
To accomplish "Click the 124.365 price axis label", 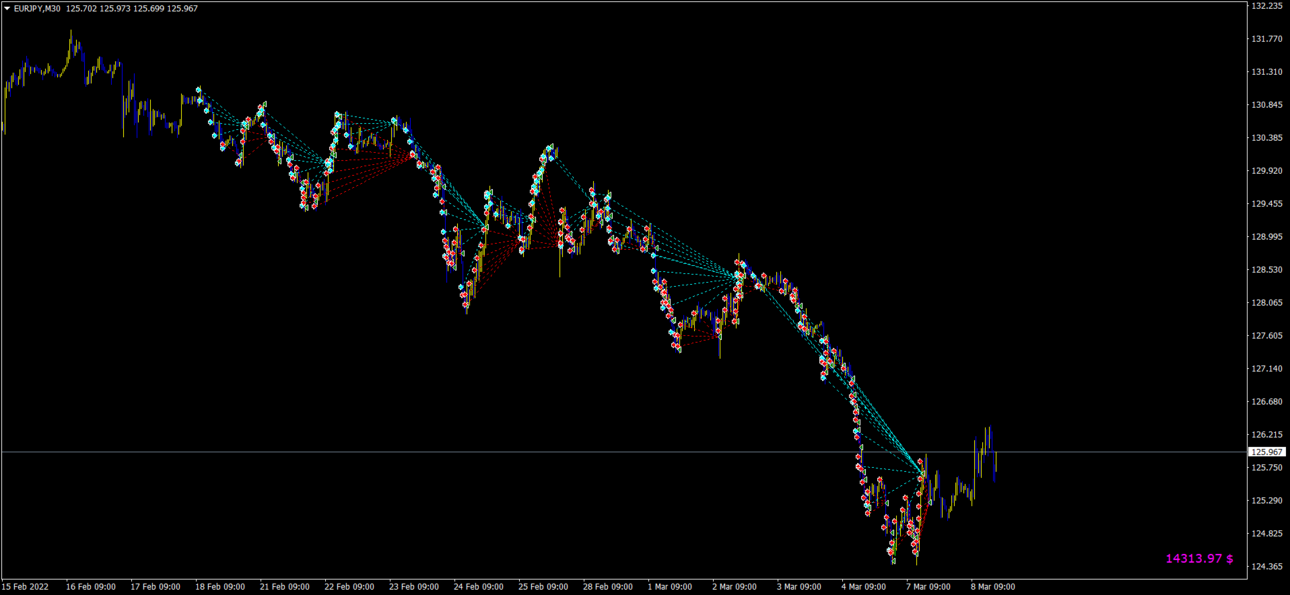I will pos(1267,567).
